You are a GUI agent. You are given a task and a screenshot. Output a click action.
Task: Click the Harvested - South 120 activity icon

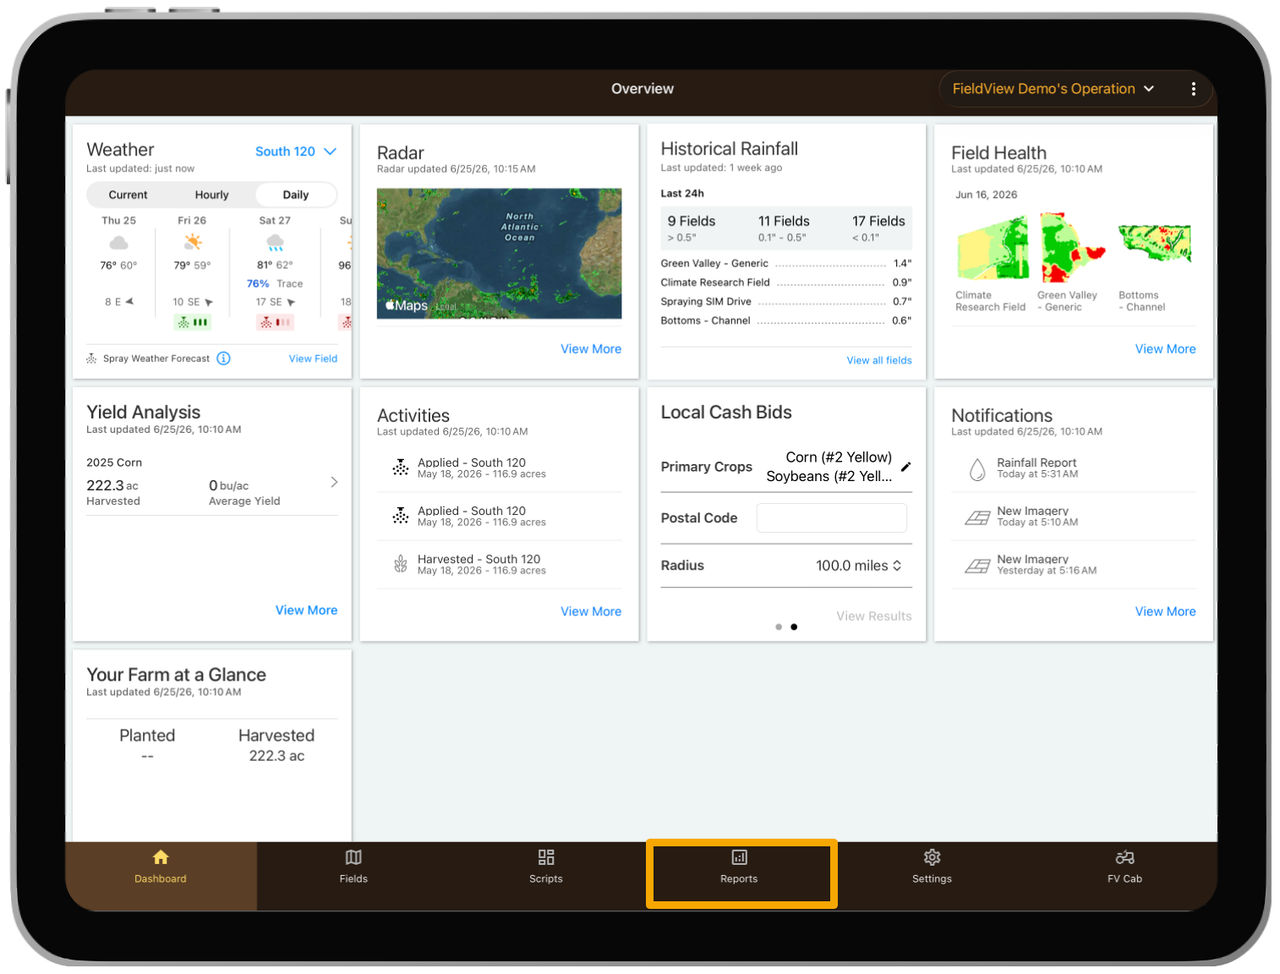point(400,565)
